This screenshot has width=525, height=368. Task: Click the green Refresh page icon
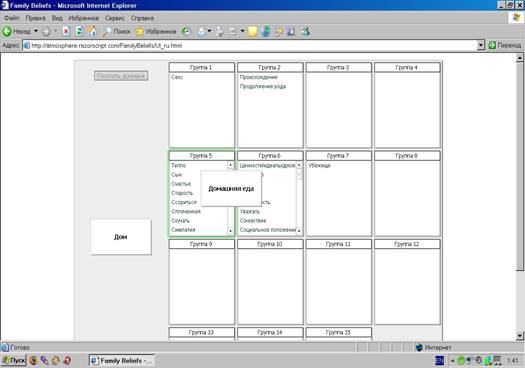click(79, 31)
